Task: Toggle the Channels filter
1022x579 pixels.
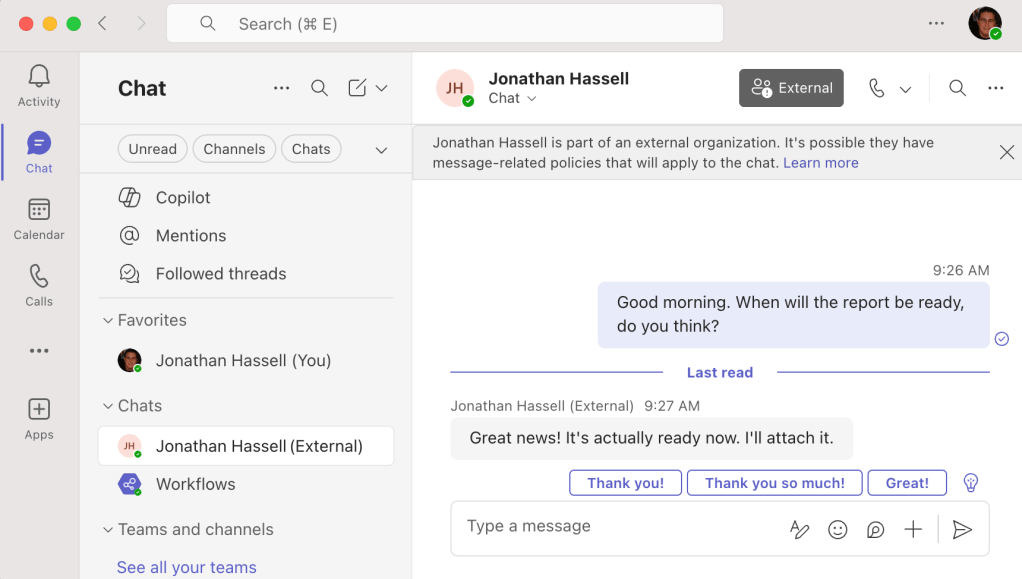Action: point(234,148)
